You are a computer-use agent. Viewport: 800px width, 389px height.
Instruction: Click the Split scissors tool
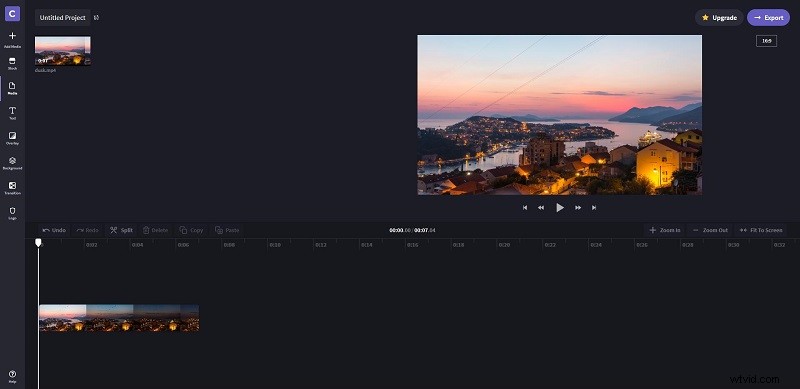click(x=121, y=230)
